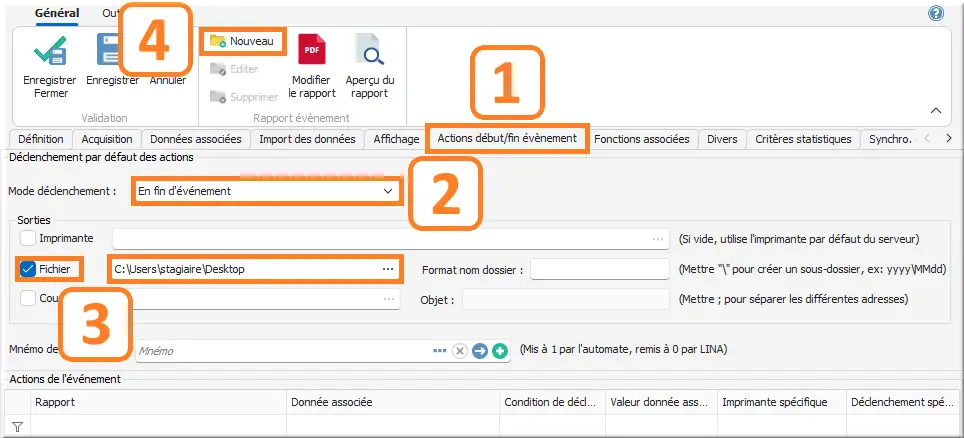Click the Imprimante text field

[390, 238]
